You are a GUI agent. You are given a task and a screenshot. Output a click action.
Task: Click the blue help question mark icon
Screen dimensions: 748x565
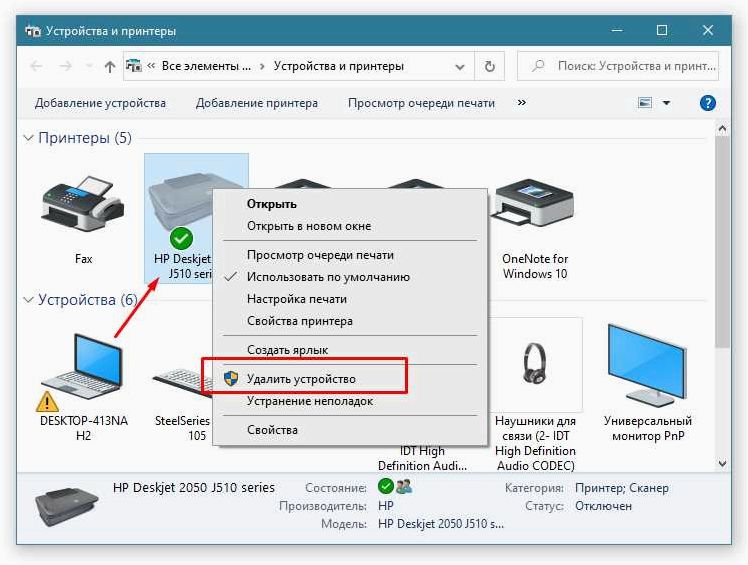click(707, 103)
